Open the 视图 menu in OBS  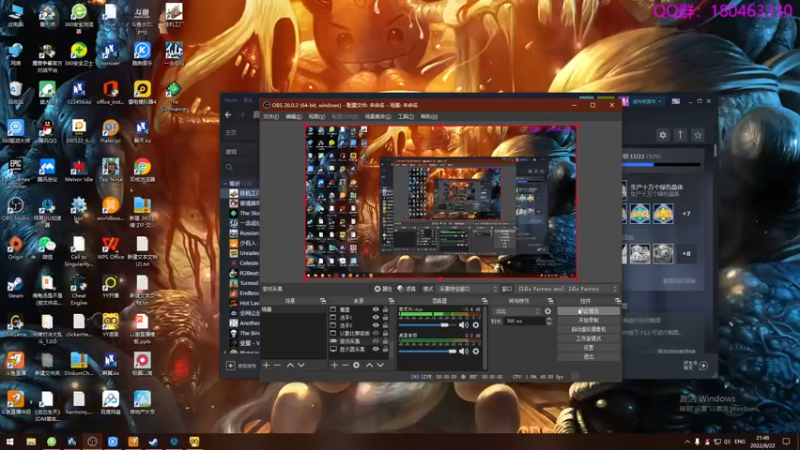pyautogui.click(x=316, y=117)
